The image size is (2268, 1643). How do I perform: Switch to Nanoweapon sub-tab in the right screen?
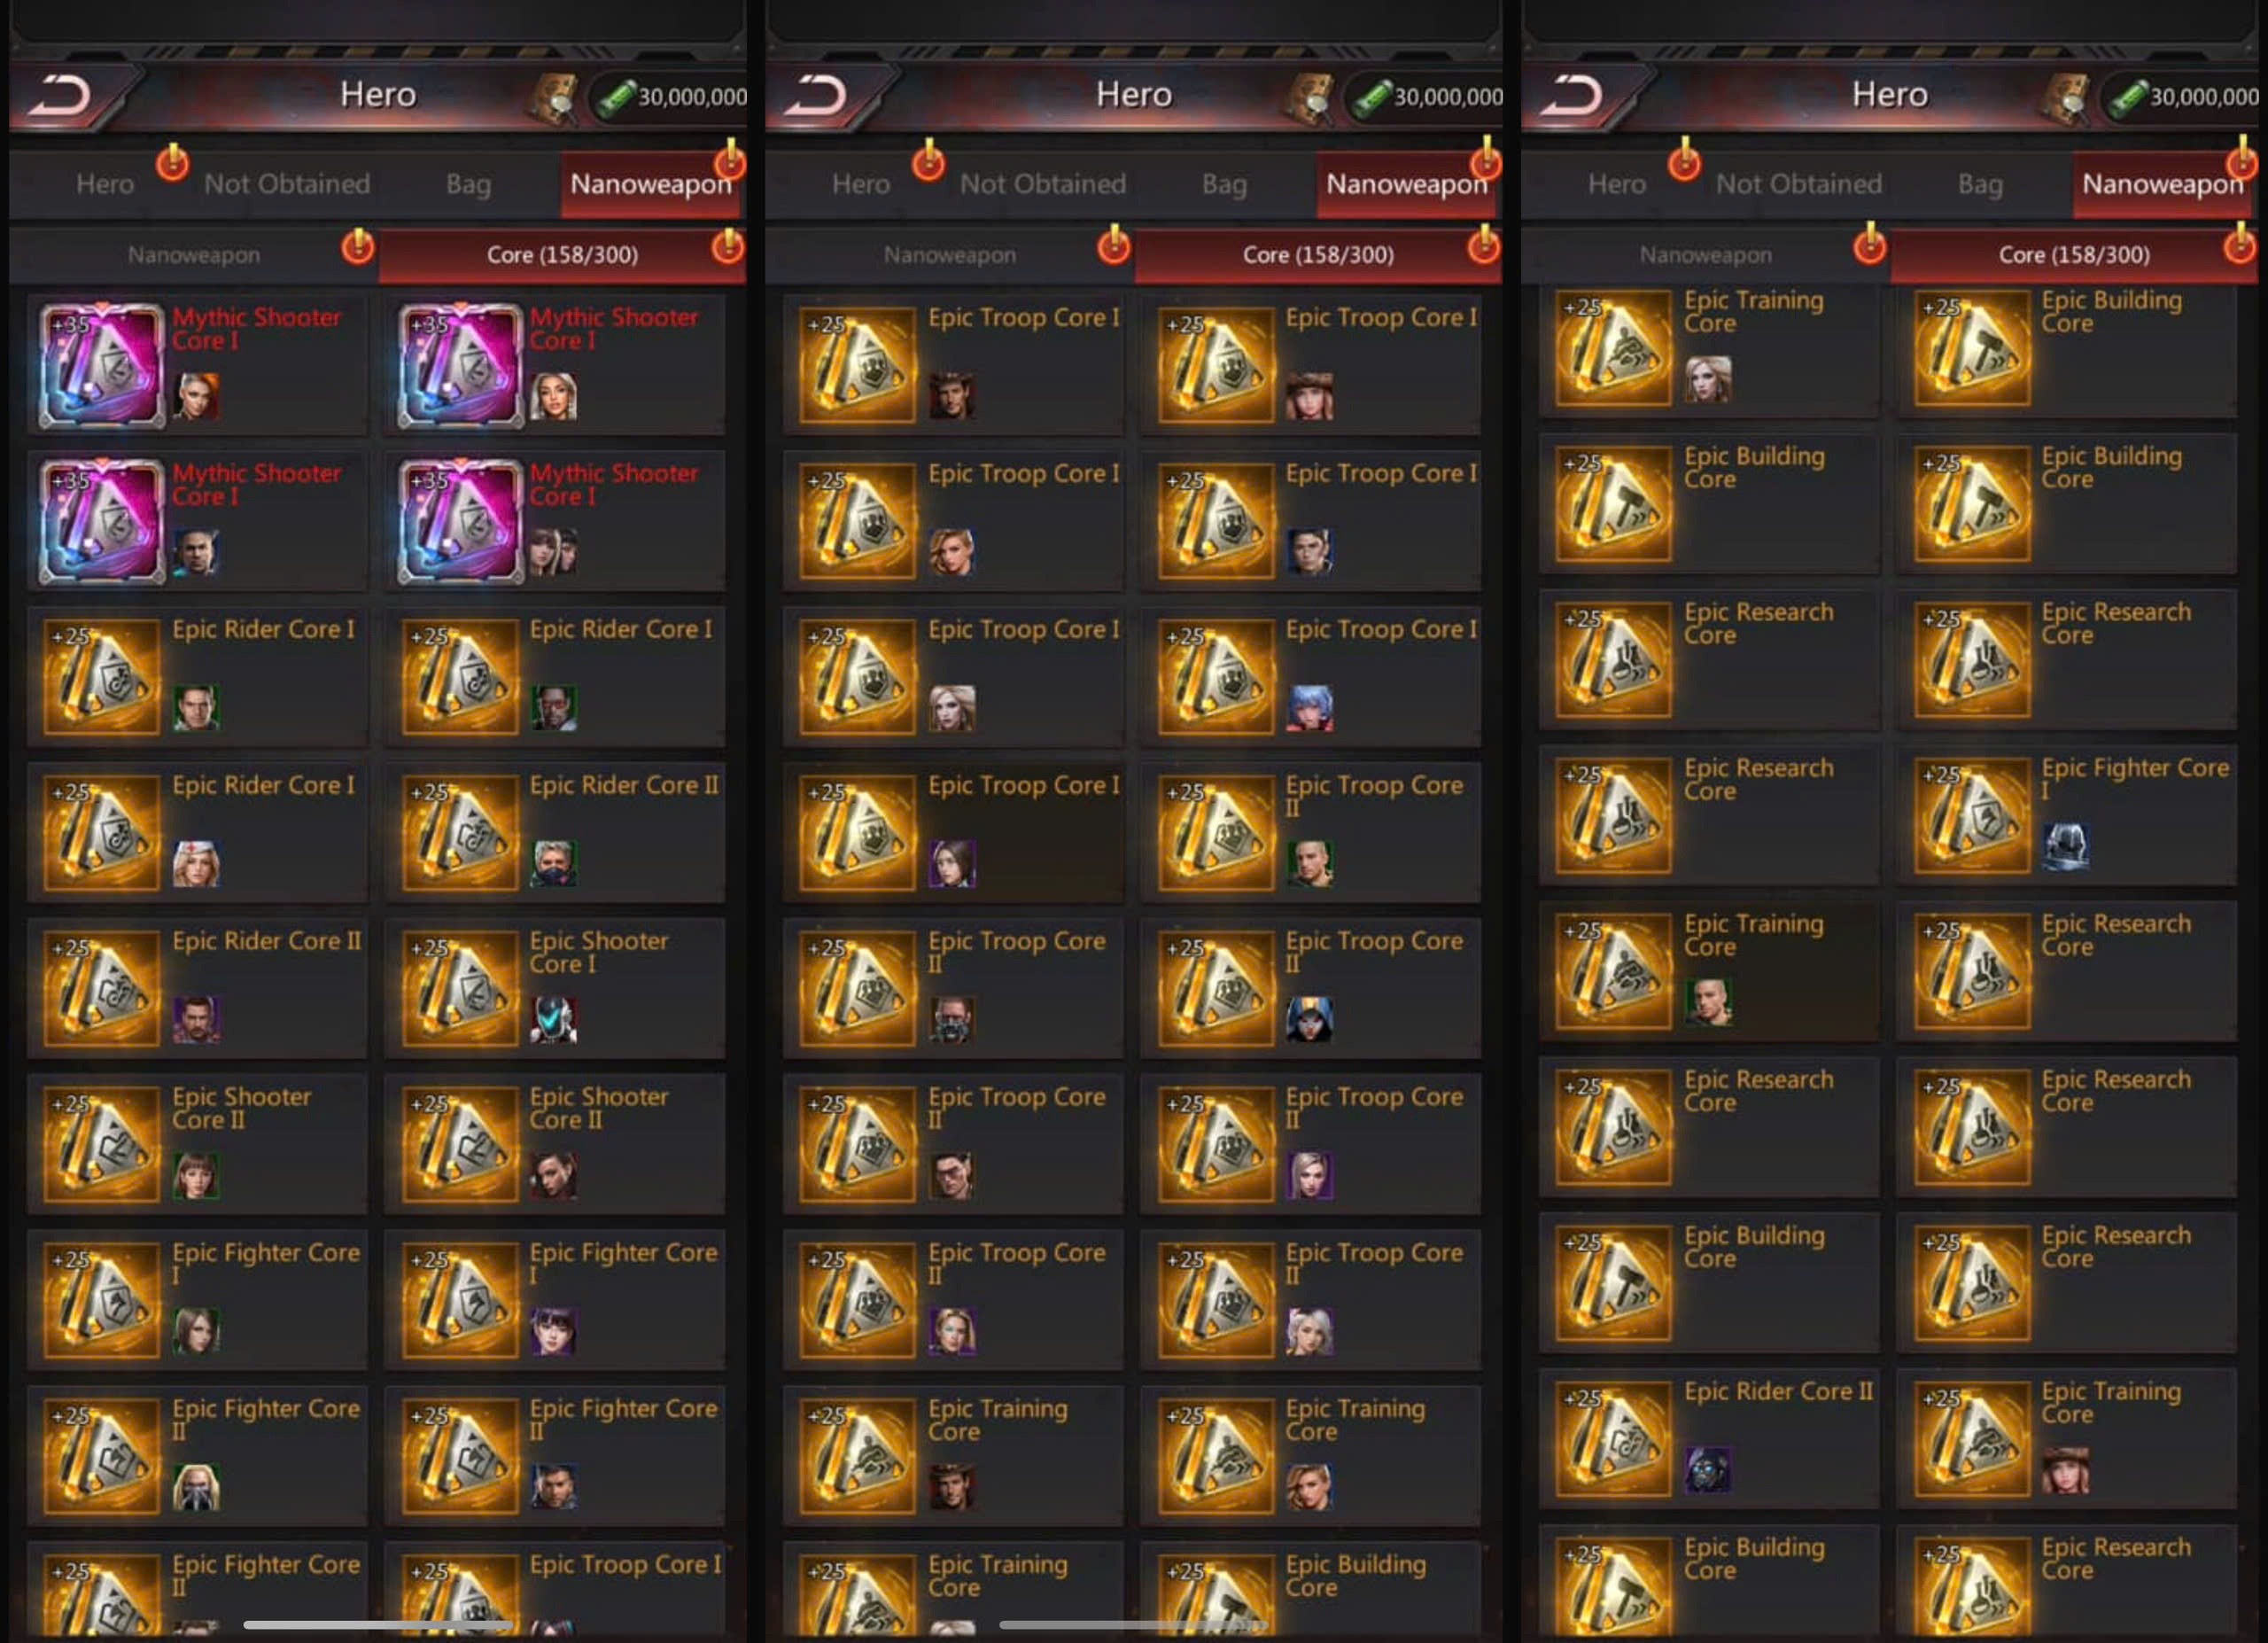pos(1705,255)
